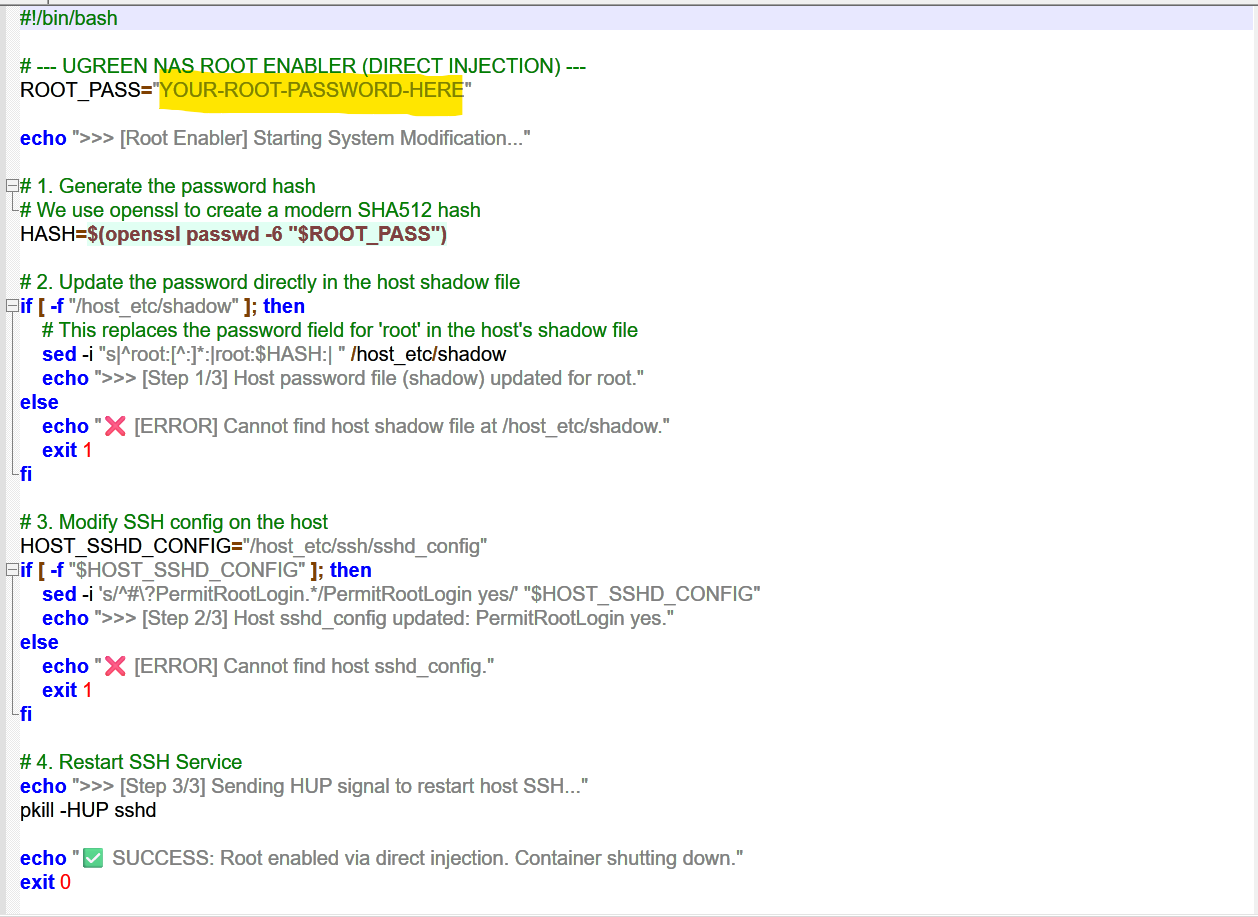The width and height of the screenshot is (1258, 917).
Task: Click the PermitRootLogin sed command line
Action: pos(400,594)
